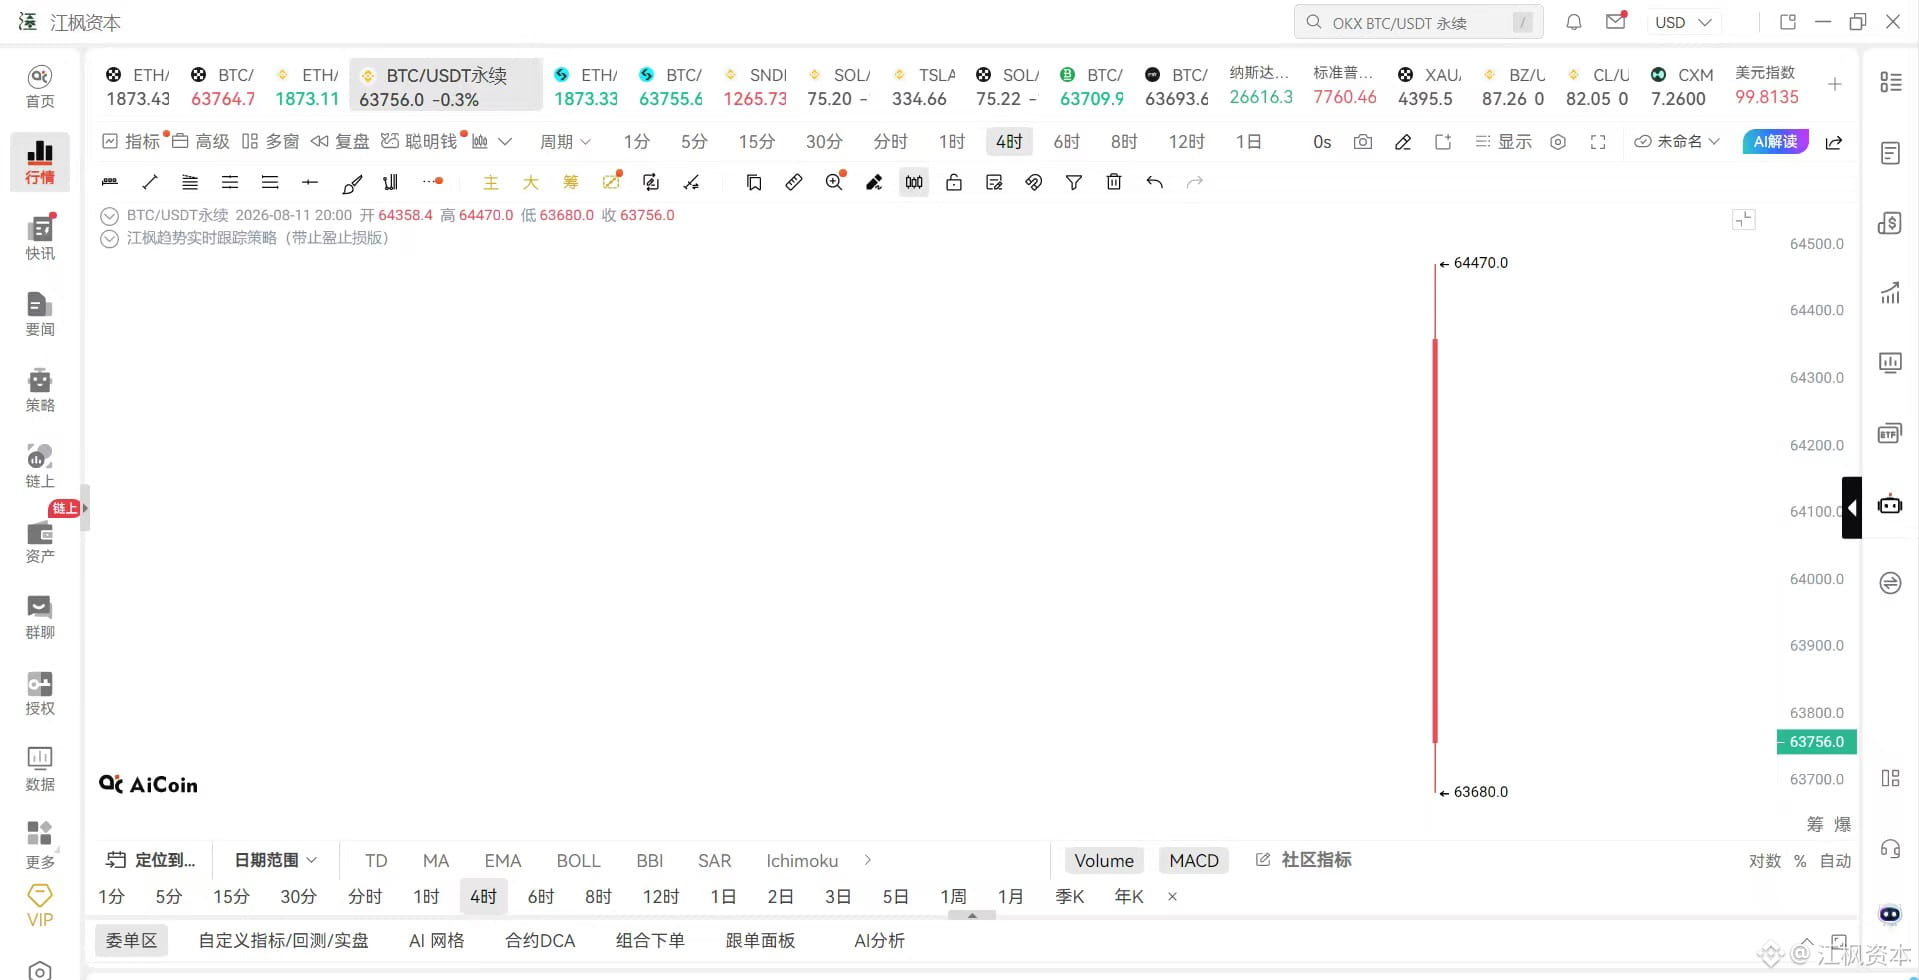Open the mail inbox icon

pyautogui.click(x=1616, y=22)
